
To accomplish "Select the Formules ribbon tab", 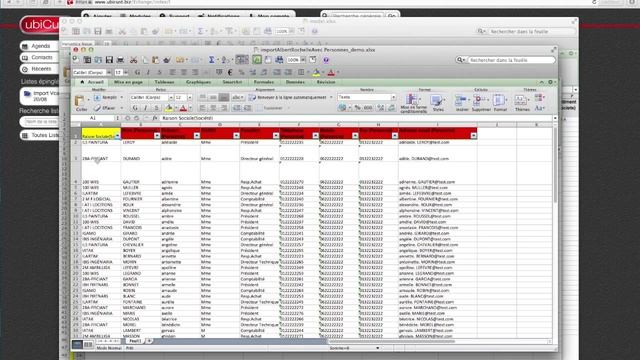I will (264, 82).
